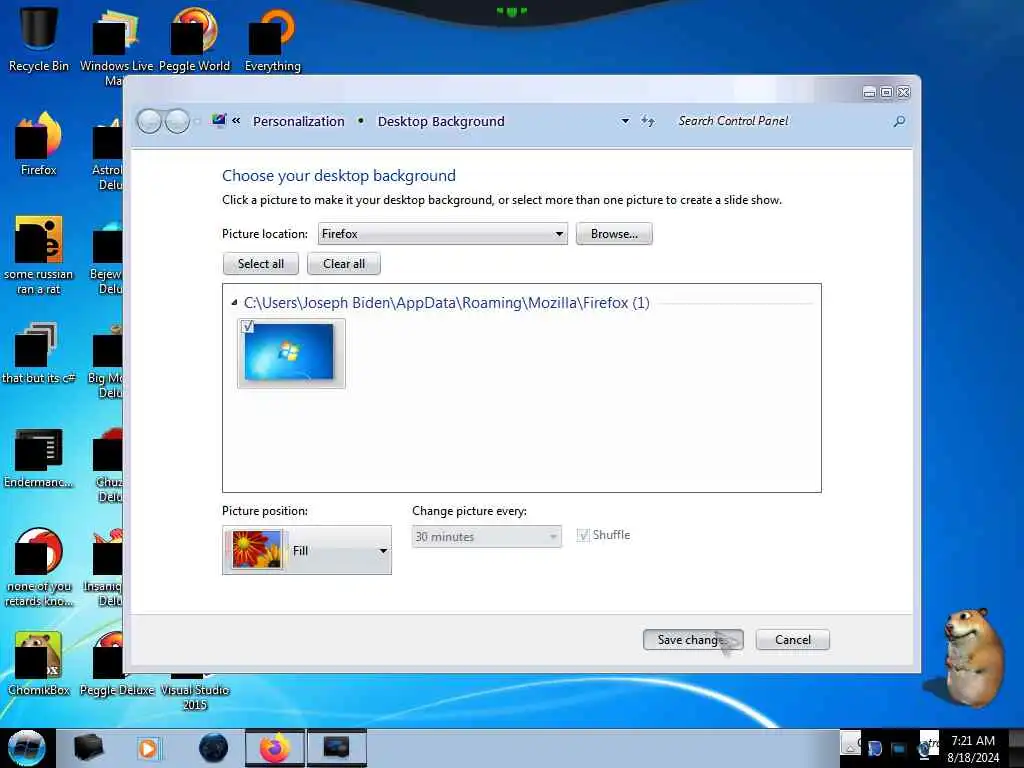1024x768 pixels.
Task: Open the Visual Studio 2015 desktop icon
Action: 195,692
